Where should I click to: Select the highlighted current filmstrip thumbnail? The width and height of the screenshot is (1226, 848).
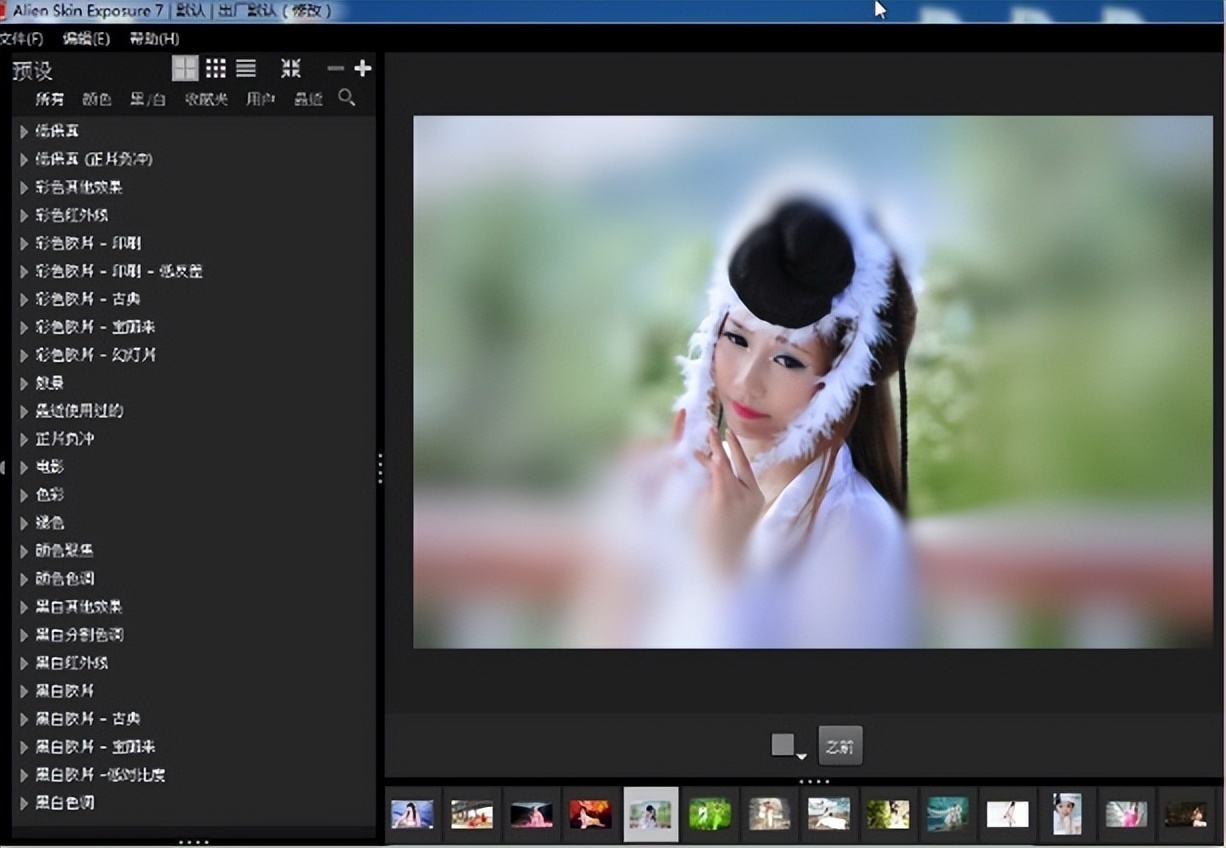pyautogui.click(x=651, y=814)
